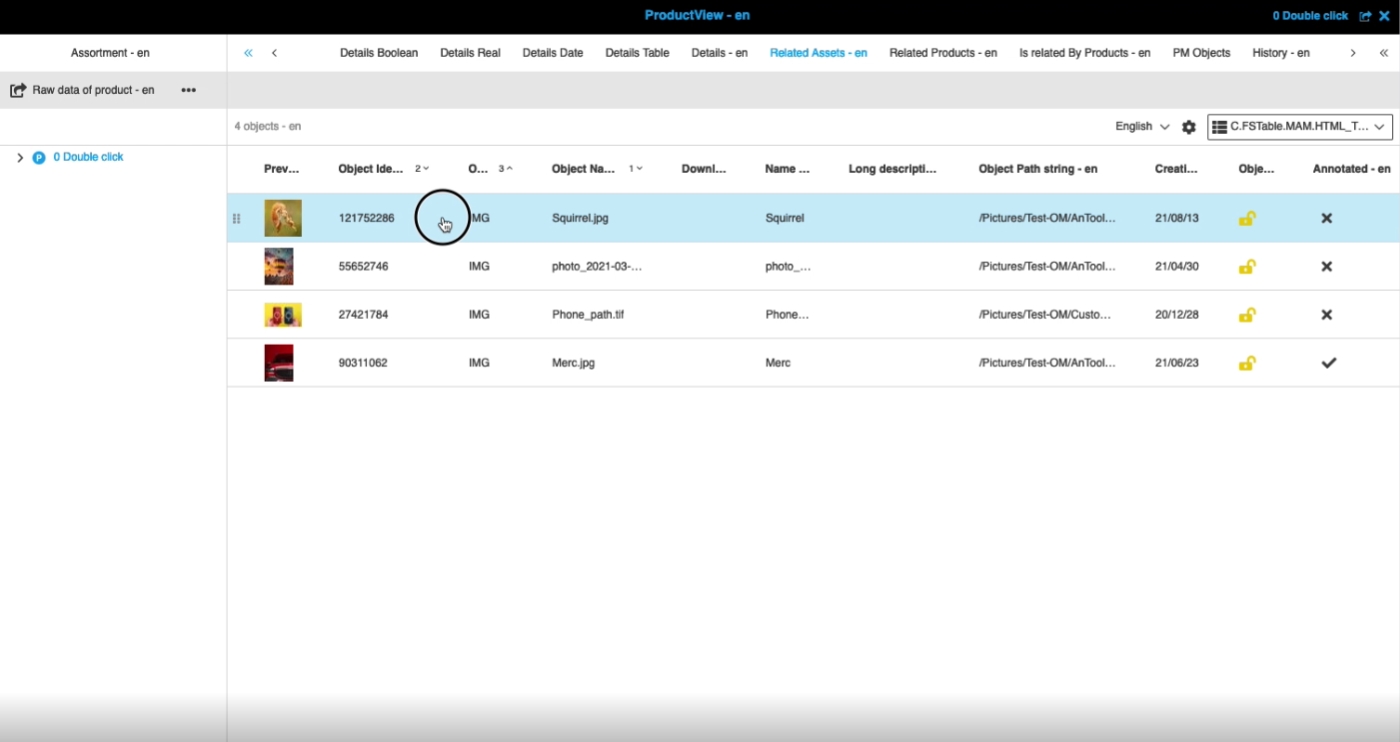The image size is (1400, 742).
Task: Toggle annotated X mark for Phone_path.tif
Action: click(1327, 315)
